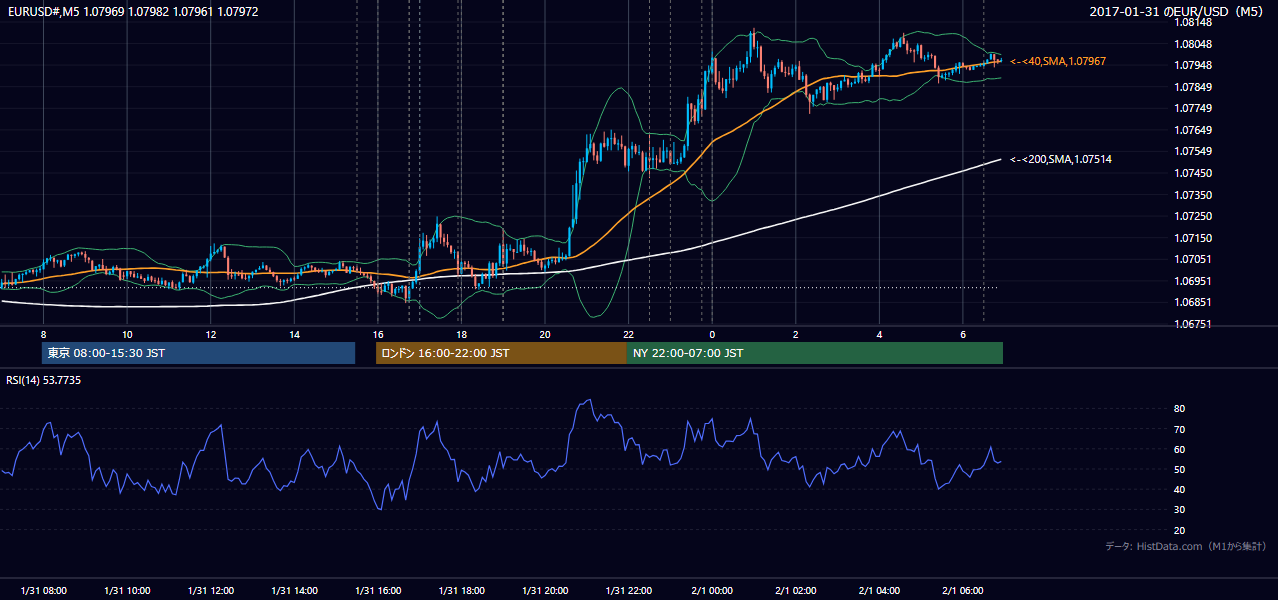Click the 1/31 08:00 date label
Screen dimensions: 1278x600
[43, 591]
